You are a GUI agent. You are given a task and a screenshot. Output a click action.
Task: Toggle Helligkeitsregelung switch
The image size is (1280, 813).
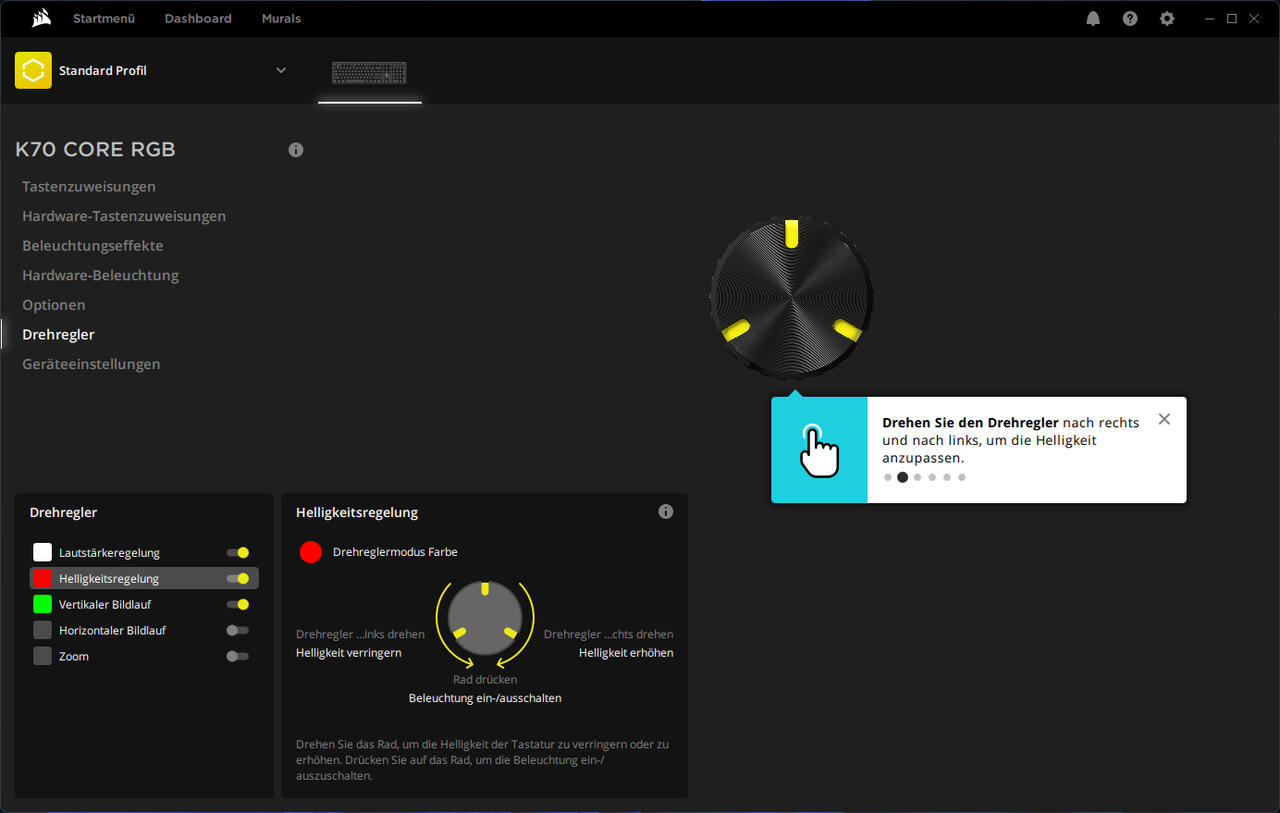tap(238, 578)
